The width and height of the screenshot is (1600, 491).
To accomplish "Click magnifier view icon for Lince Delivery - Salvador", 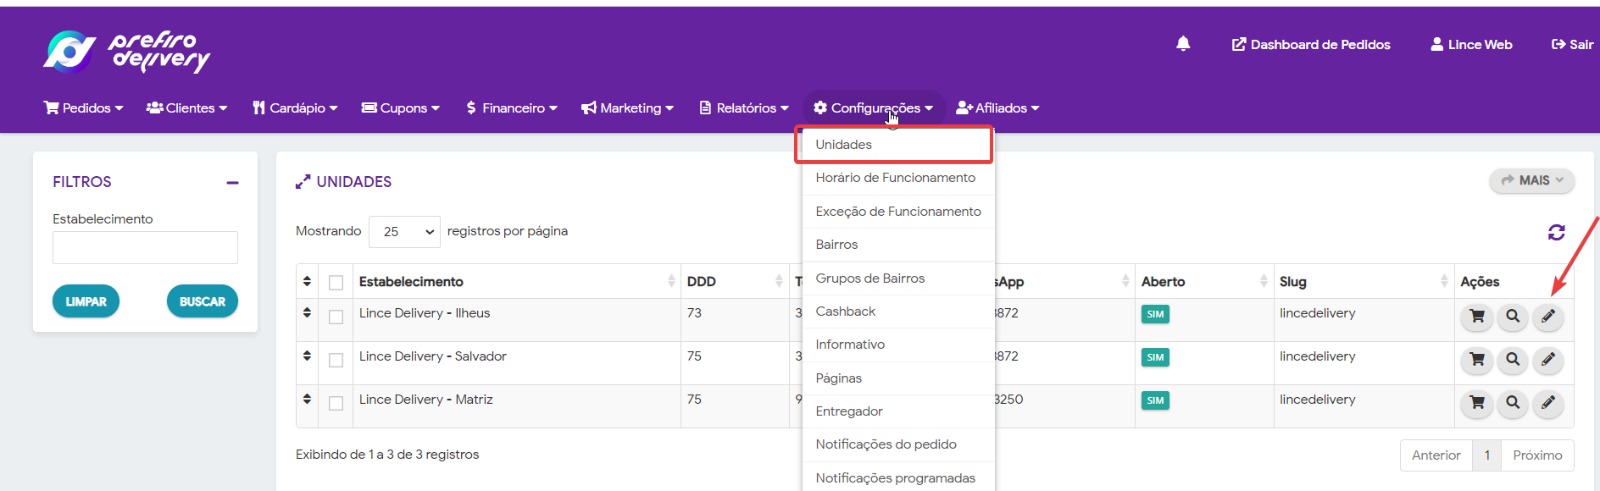I will coord(1513,359).
